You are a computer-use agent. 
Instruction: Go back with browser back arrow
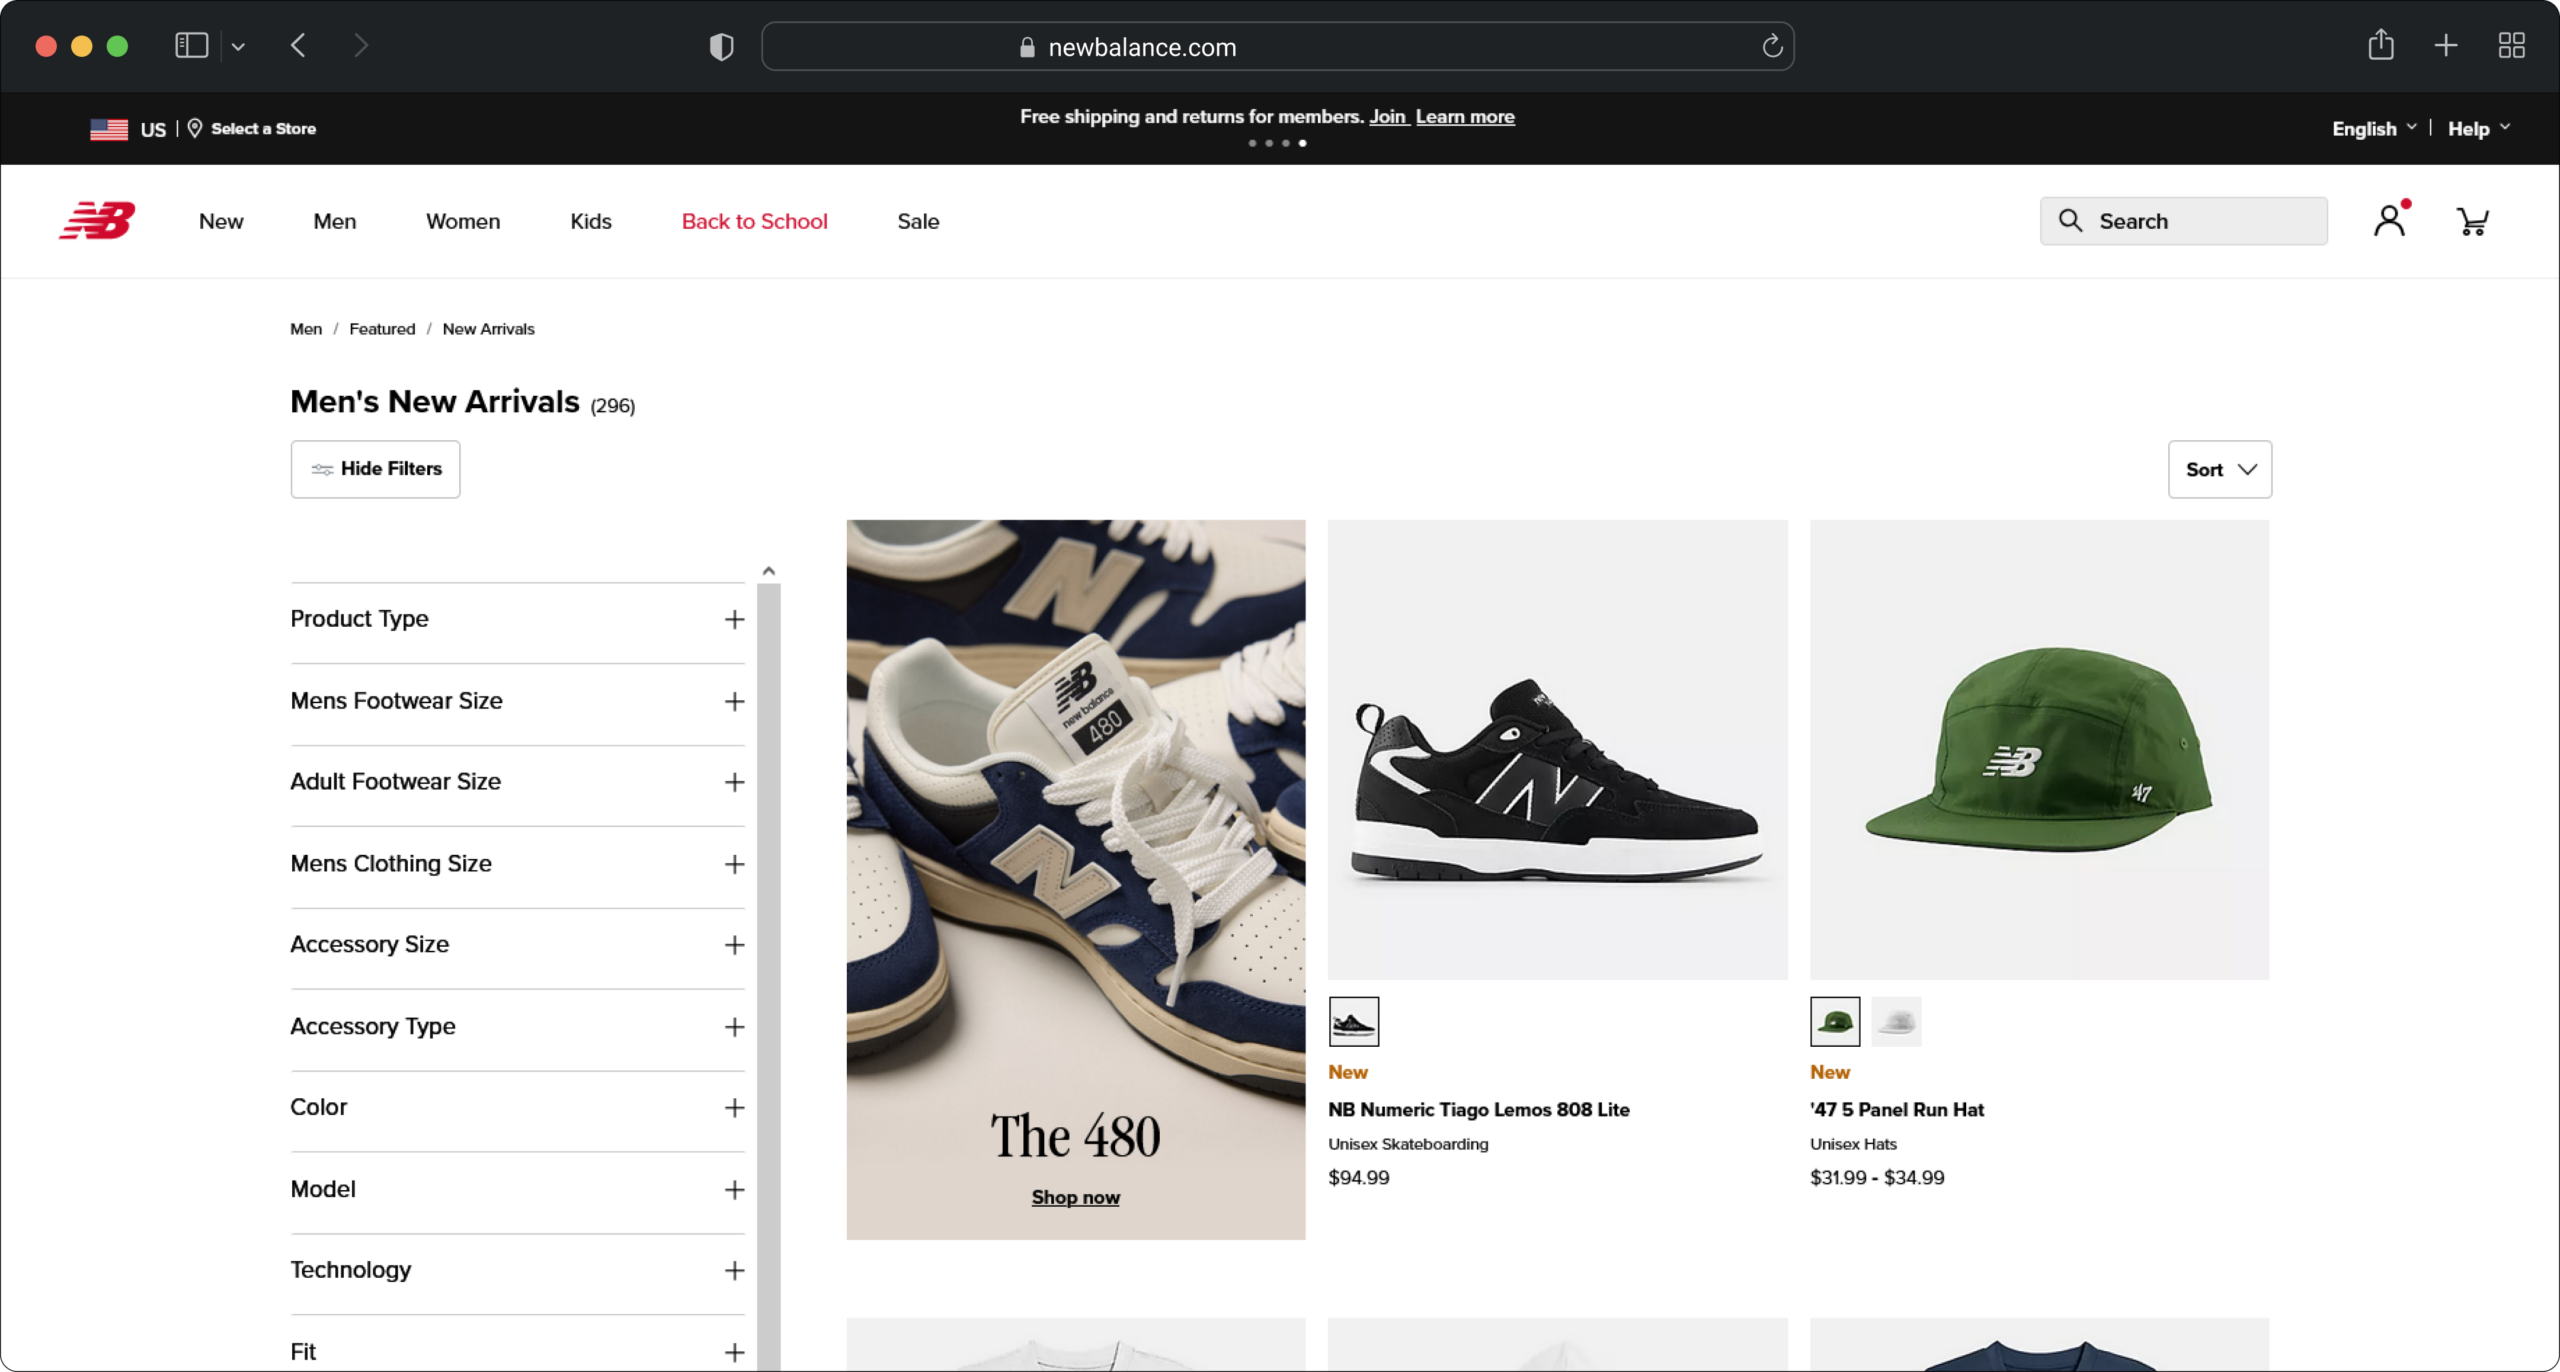click(298, 45)
